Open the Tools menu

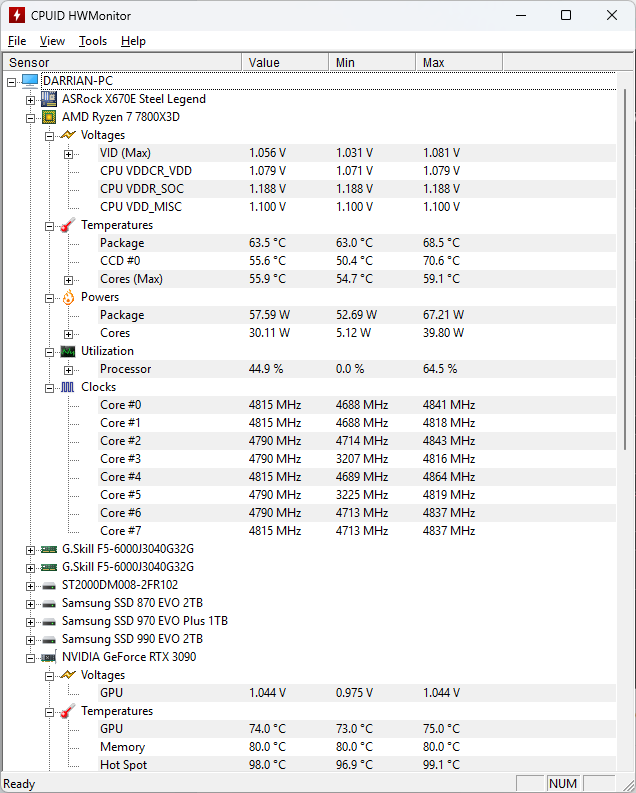point(93,41)
